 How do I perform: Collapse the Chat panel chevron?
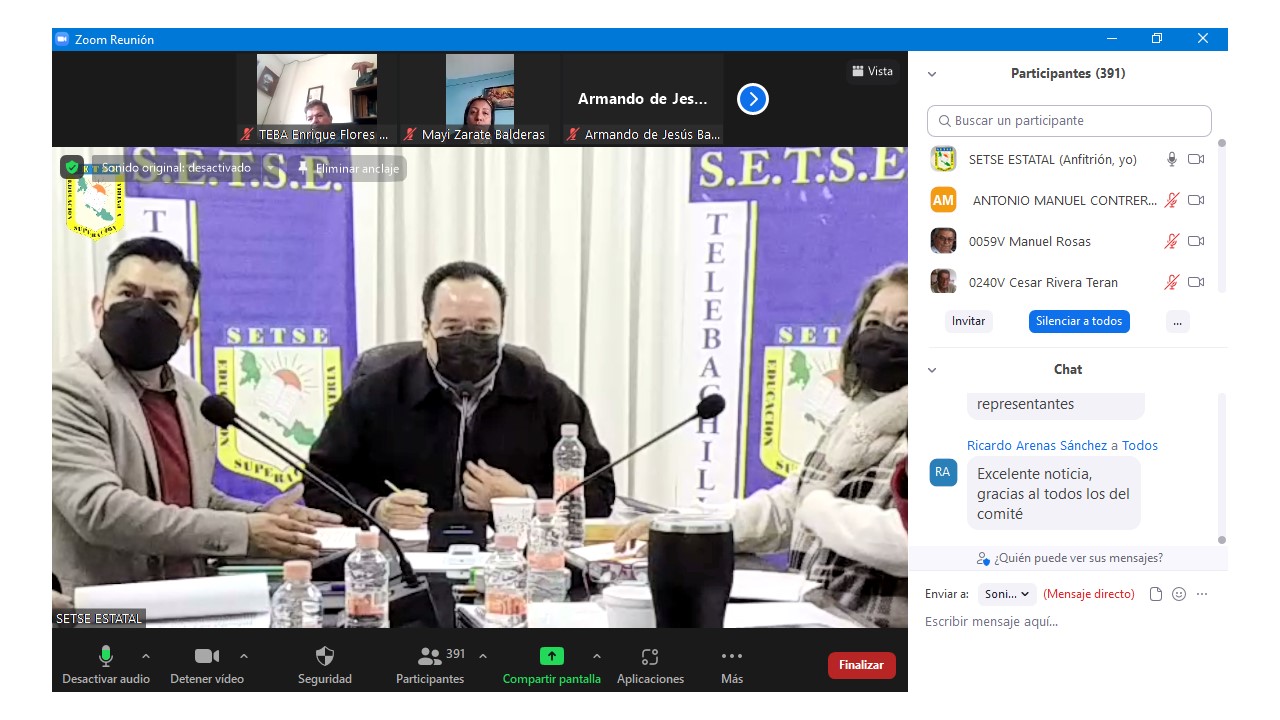pos(932,370)
